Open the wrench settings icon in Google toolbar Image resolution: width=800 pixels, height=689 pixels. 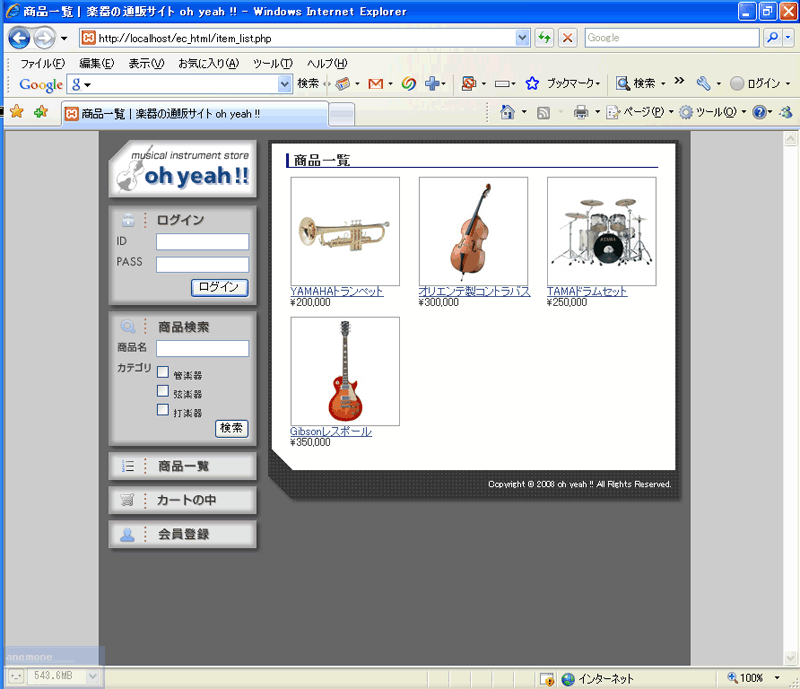tap(704, 83)
